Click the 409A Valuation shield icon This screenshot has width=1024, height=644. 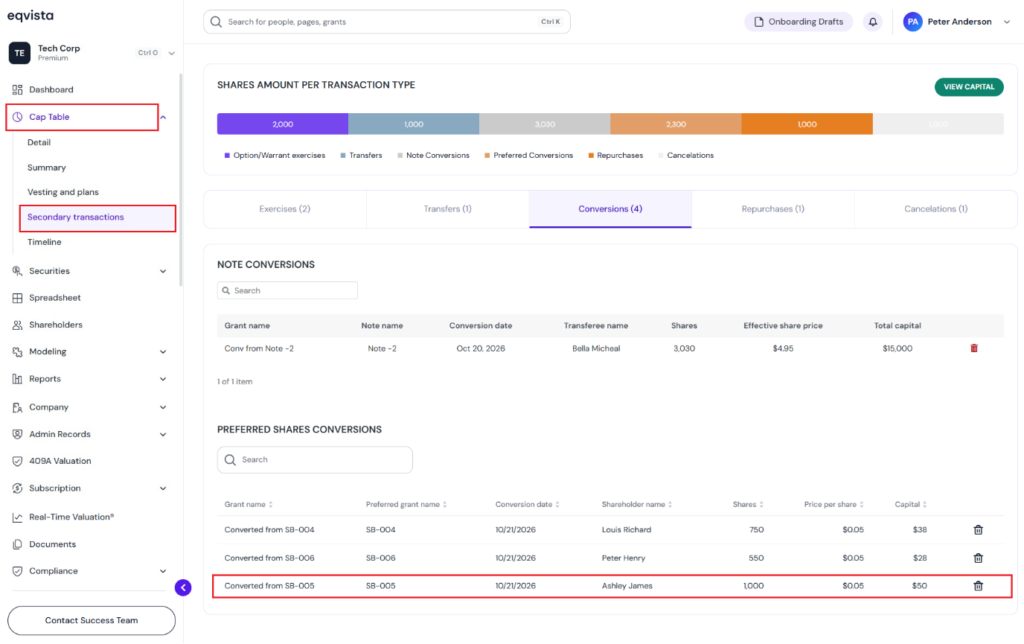(17, 461)
